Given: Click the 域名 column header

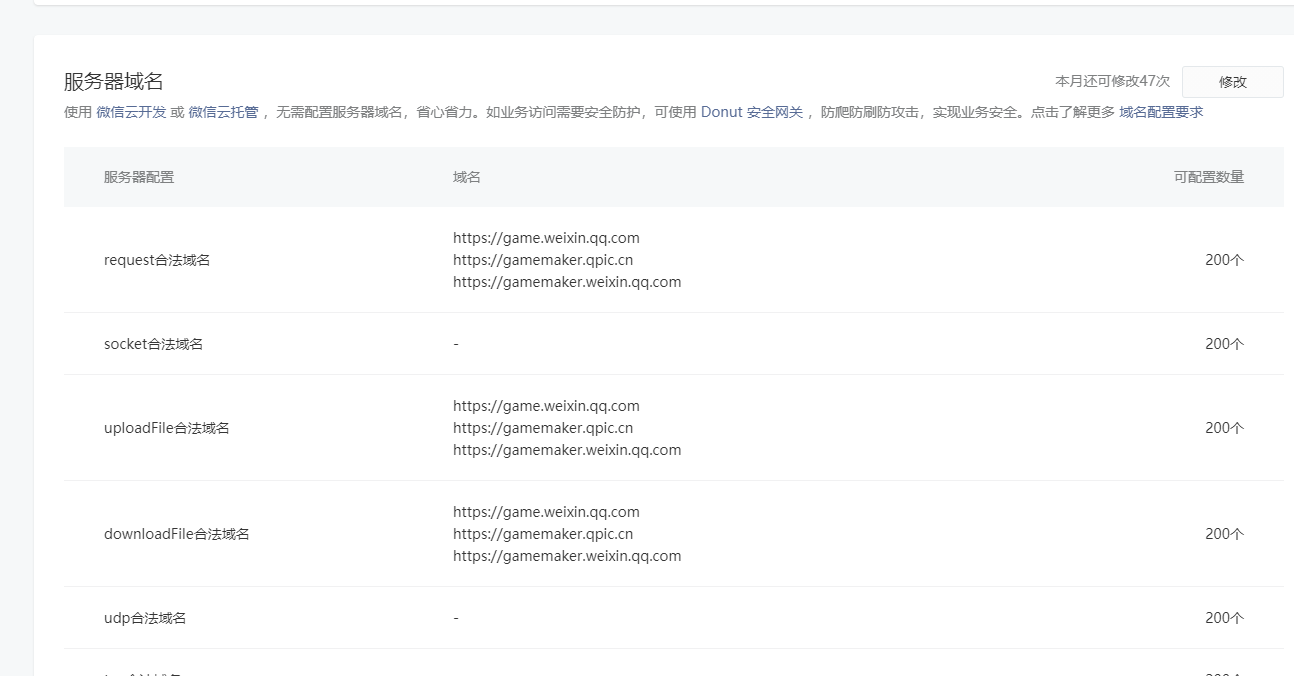Looking at the screenshot, I should [x=467, y=177].
